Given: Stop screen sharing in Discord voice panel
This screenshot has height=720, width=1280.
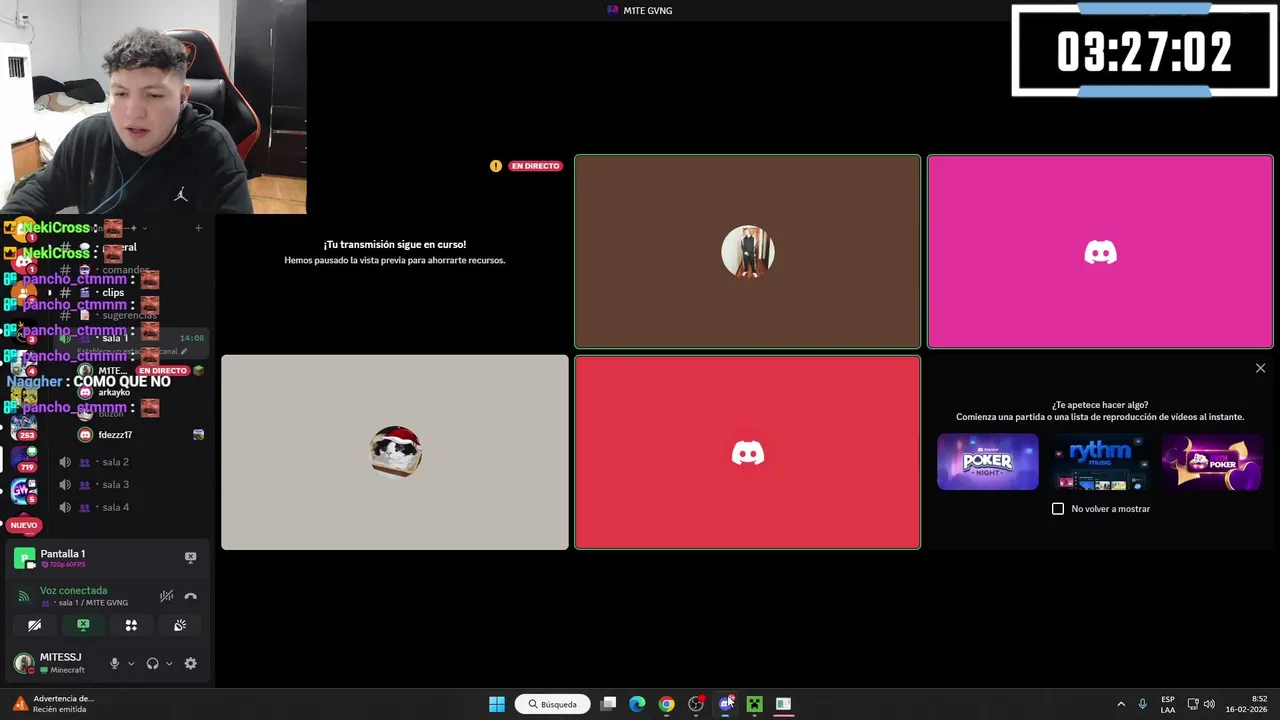Looking at the screenshot, I should pos(83,625).
